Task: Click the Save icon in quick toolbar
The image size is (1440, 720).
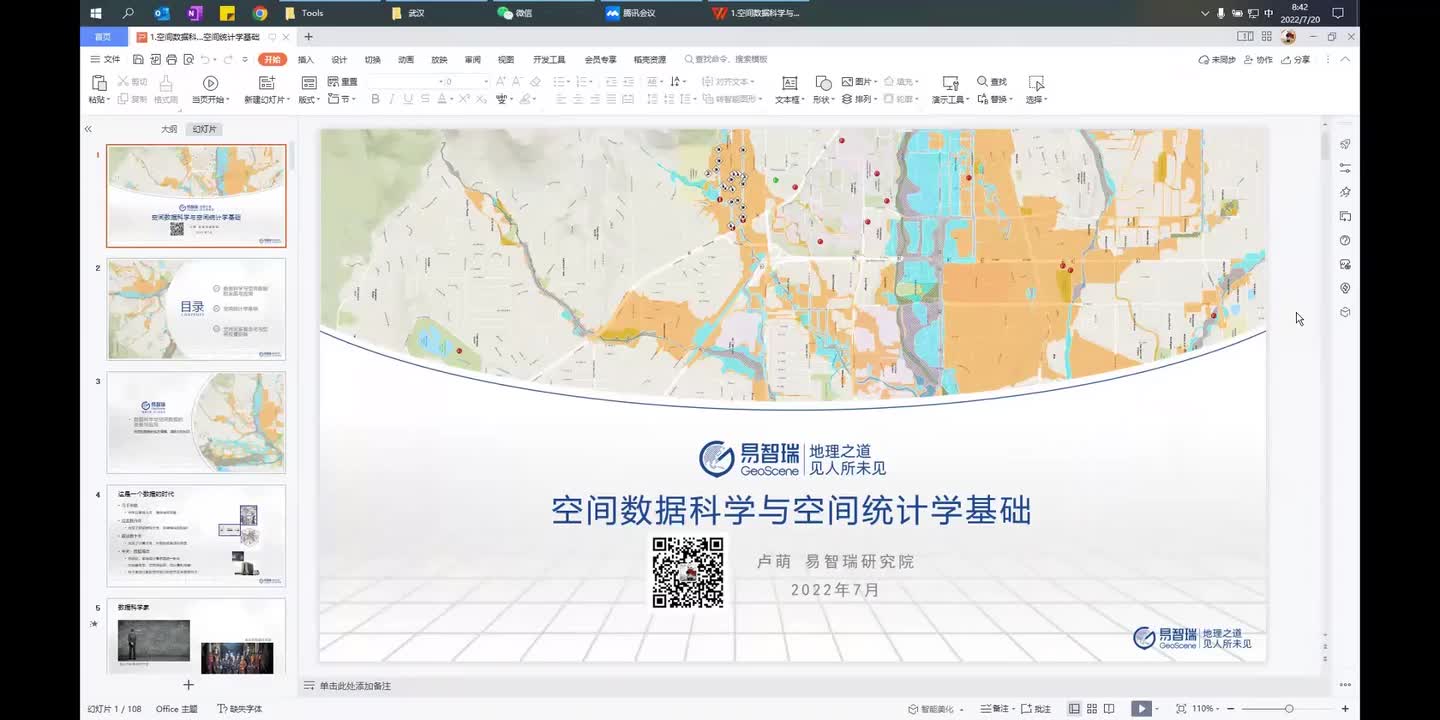Action: pos(140,60)
